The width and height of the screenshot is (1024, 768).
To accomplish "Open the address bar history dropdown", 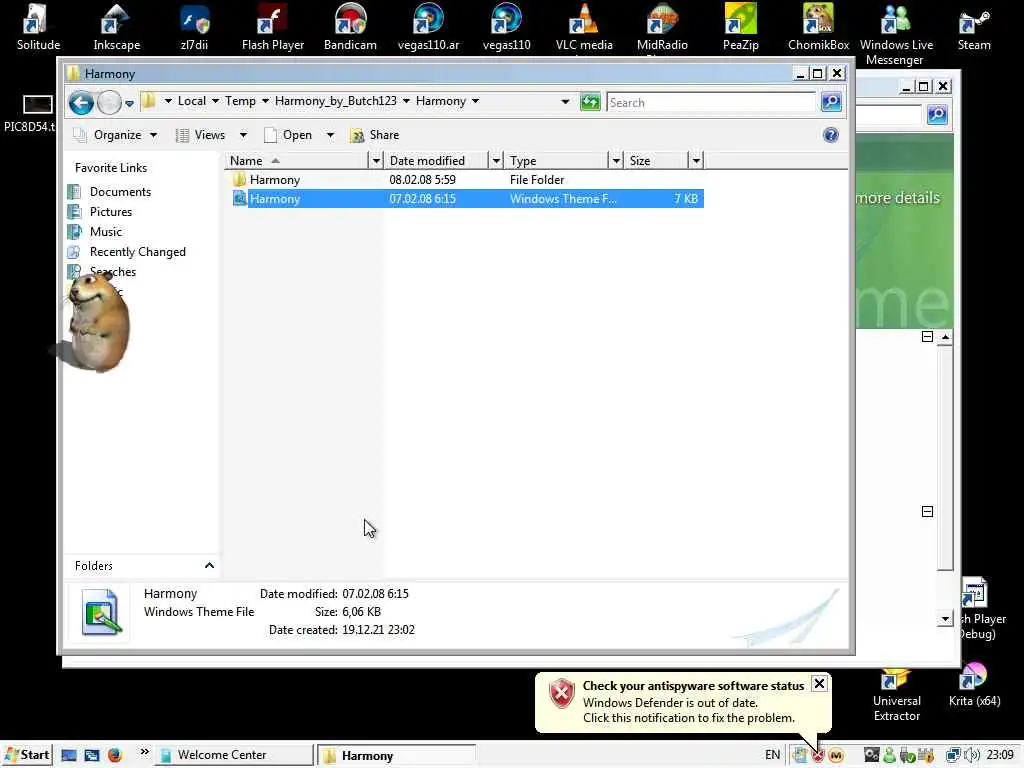I will (x=565, y=102).
